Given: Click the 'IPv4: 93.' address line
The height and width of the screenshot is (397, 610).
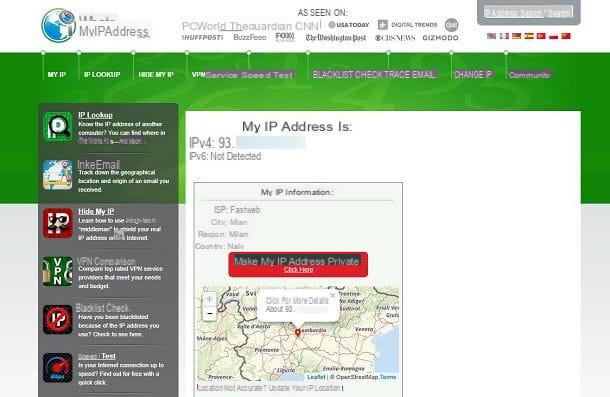Looking at the screenshot, I should tap(247, 143).
